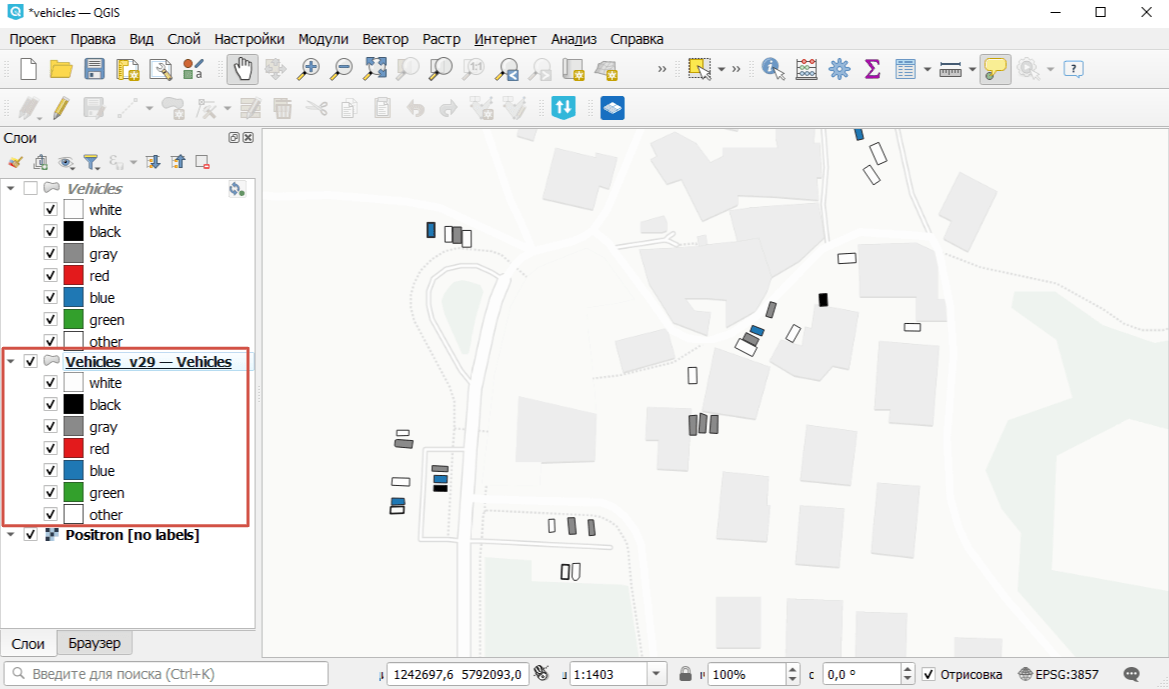Click the Zoom In magnifier tool
Screen dimensions: 1169x689
point(309,69)
